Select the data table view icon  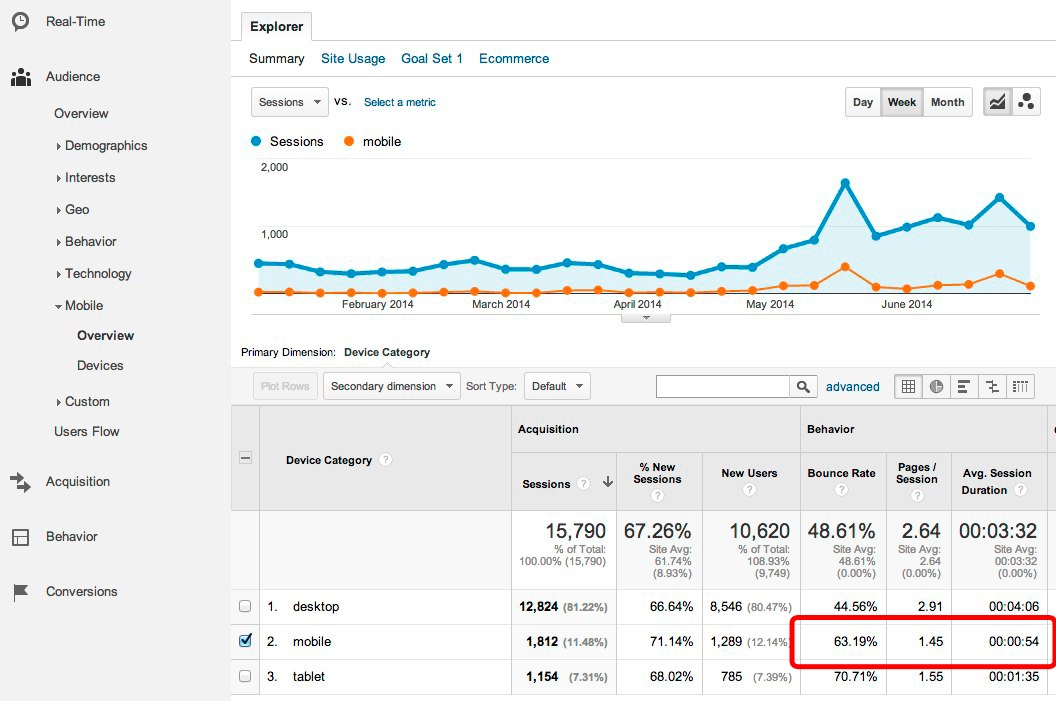[908, 386]
